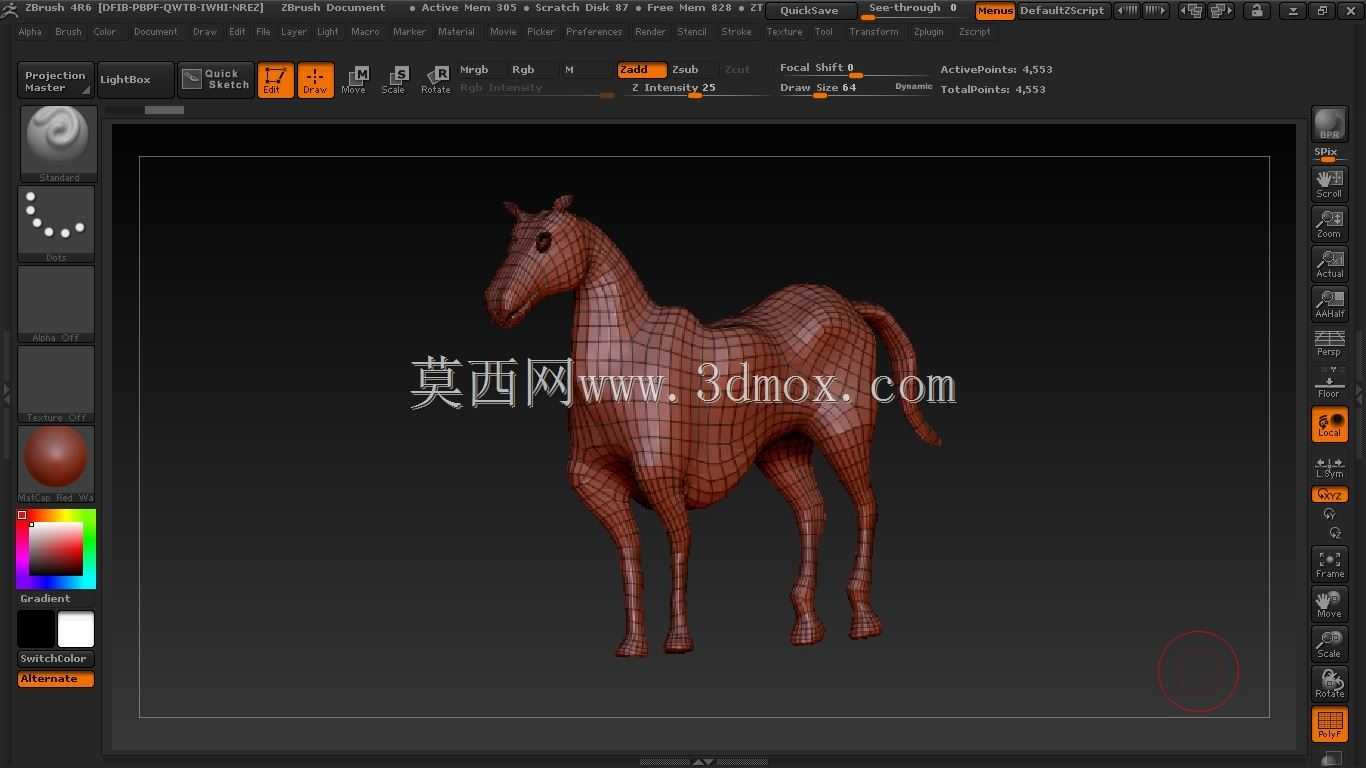
Task: Open the Document menu
Action: (x=156, y=32)
